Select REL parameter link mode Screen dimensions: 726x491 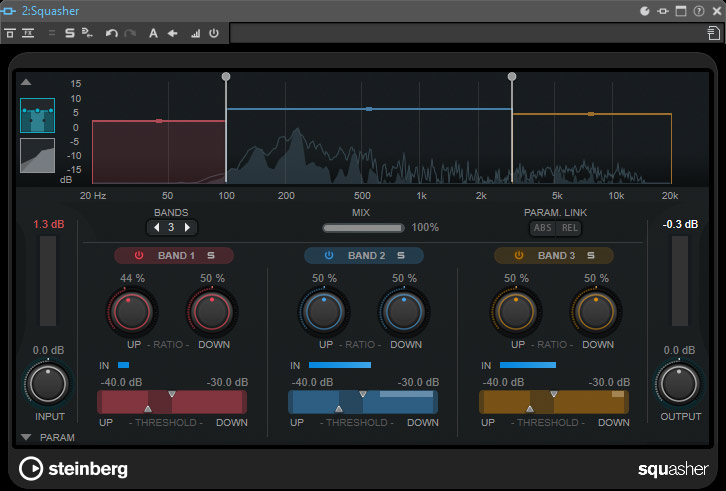[568, 228]
